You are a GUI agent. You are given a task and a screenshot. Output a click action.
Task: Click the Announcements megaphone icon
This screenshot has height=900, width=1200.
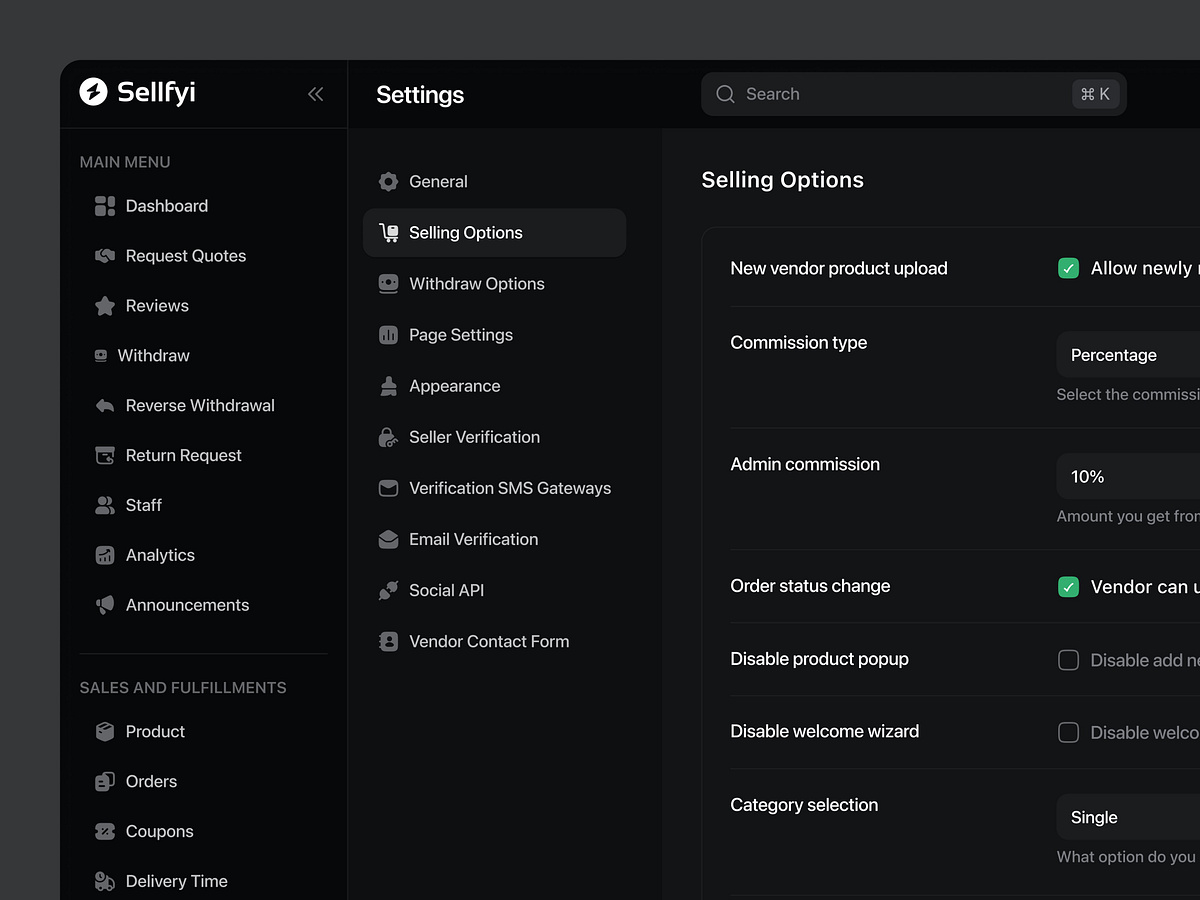pyautogui.click(x=104, y=605)
